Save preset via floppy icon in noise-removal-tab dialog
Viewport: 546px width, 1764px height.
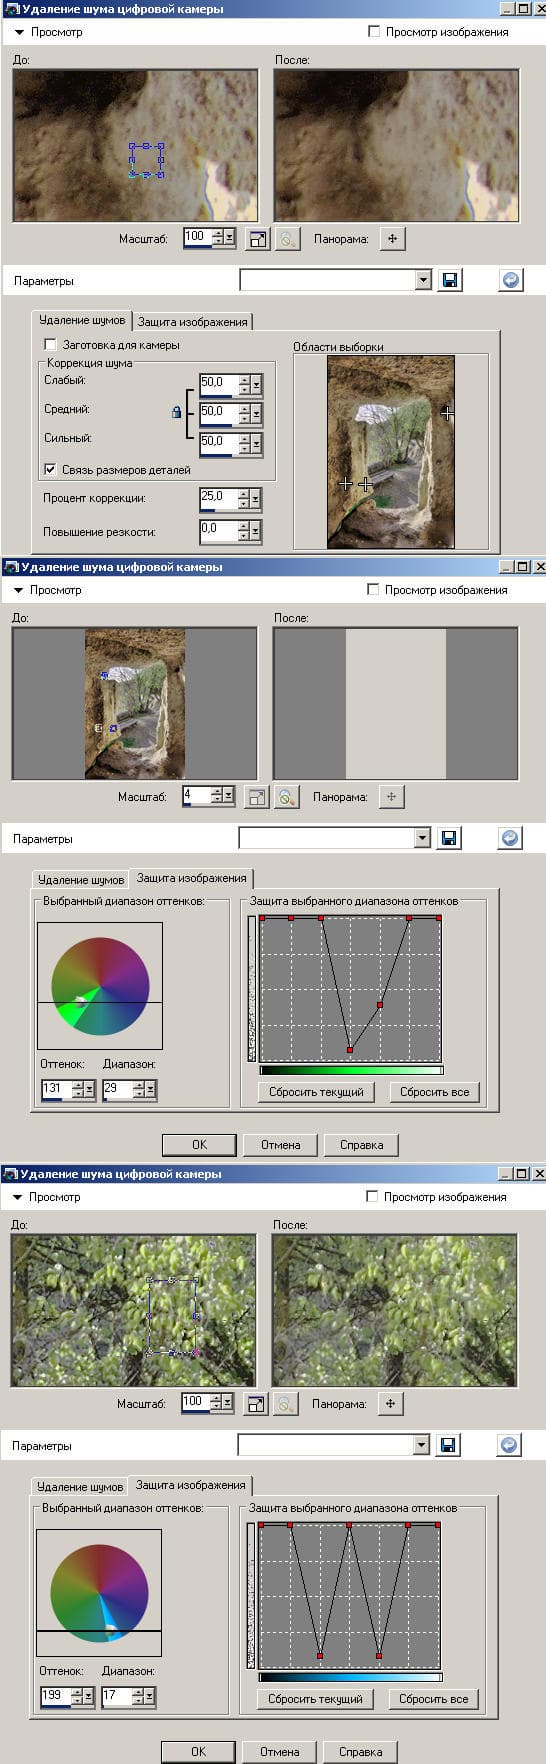(450, 280)
